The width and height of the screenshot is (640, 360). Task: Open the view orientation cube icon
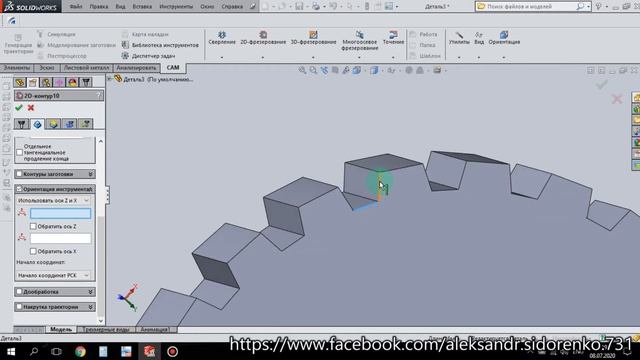[x=357, y=70]
